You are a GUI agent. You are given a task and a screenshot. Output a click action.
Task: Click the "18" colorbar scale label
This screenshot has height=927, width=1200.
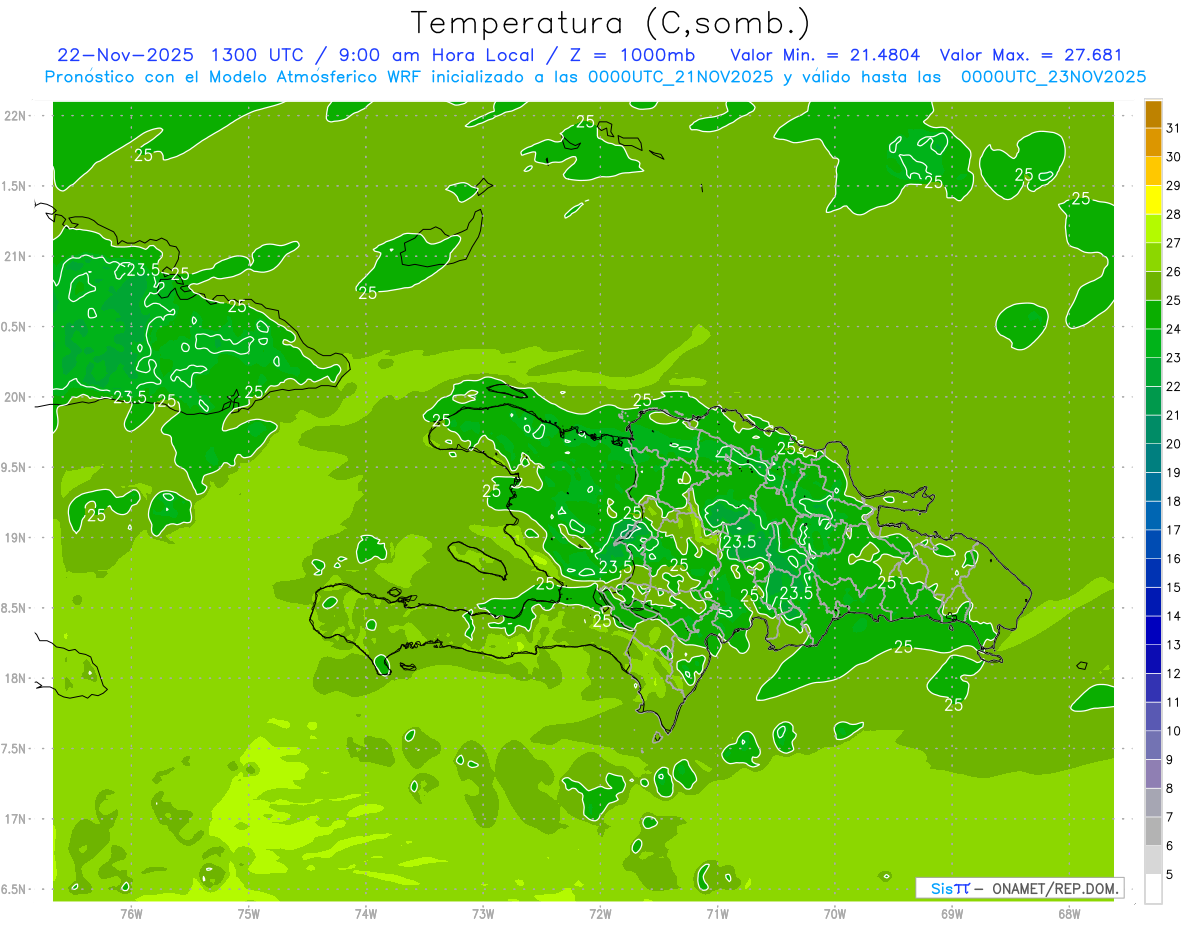click(x=1174, y=501)
